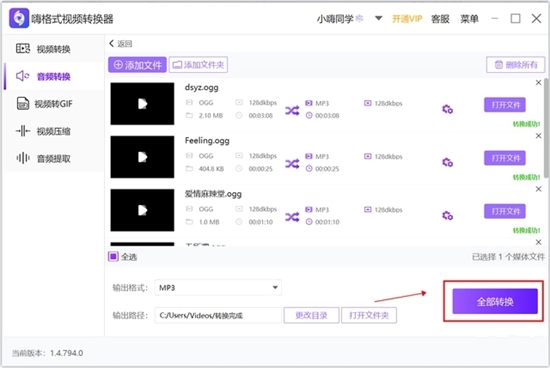Remove 爱情麻辣烫.ogg with its X icon
The height and width of the screenshot is (368, 550).
pos(538,189)
